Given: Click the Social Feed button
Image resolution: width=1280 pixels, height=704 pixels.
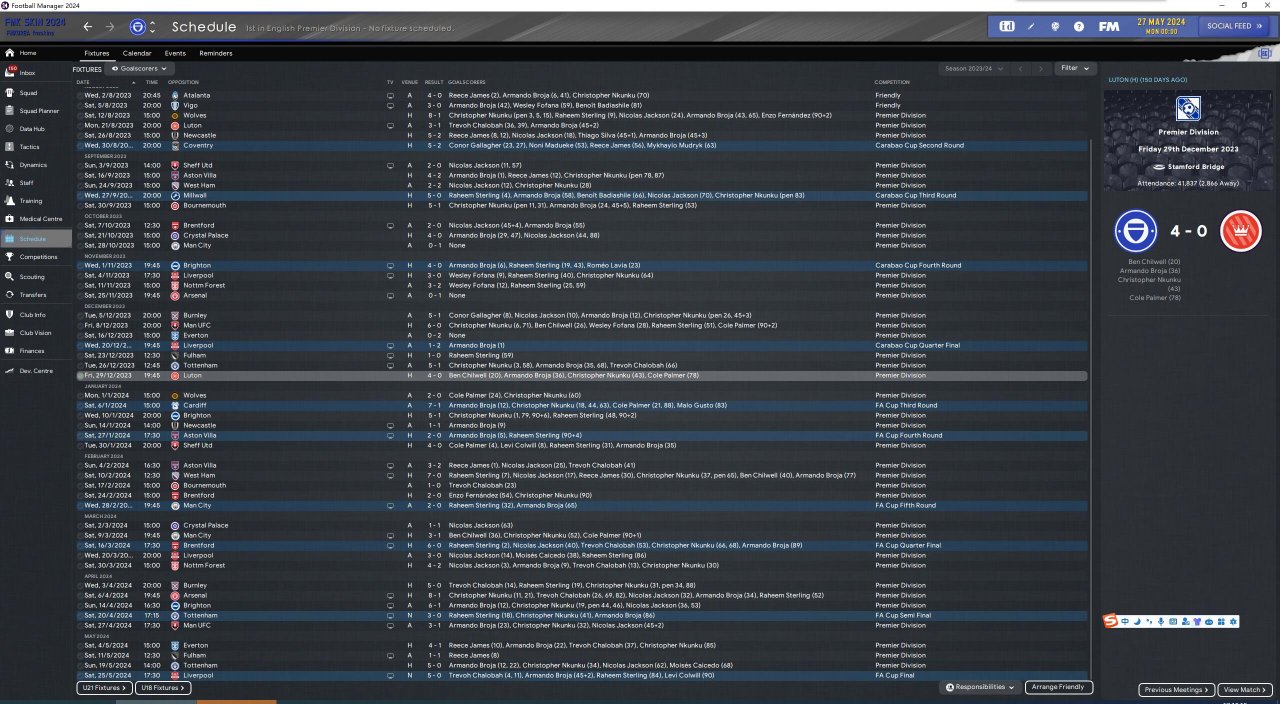Looking at the screenshot, I should point(1232,26).
